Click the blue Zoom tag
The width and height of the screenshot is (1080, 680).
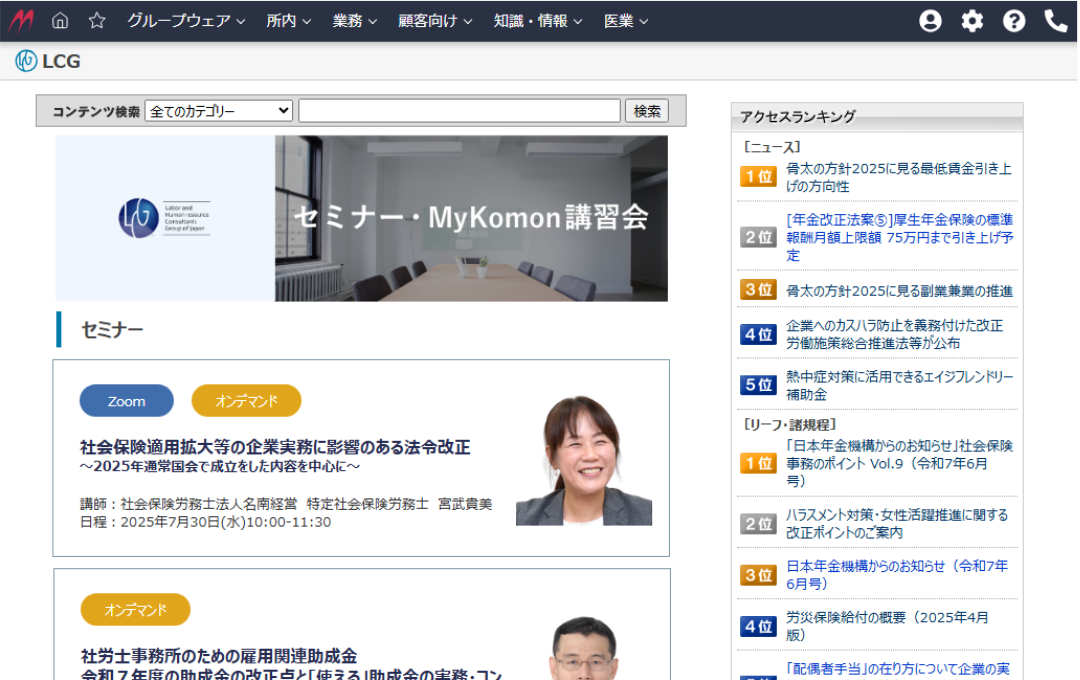[127, 401]
